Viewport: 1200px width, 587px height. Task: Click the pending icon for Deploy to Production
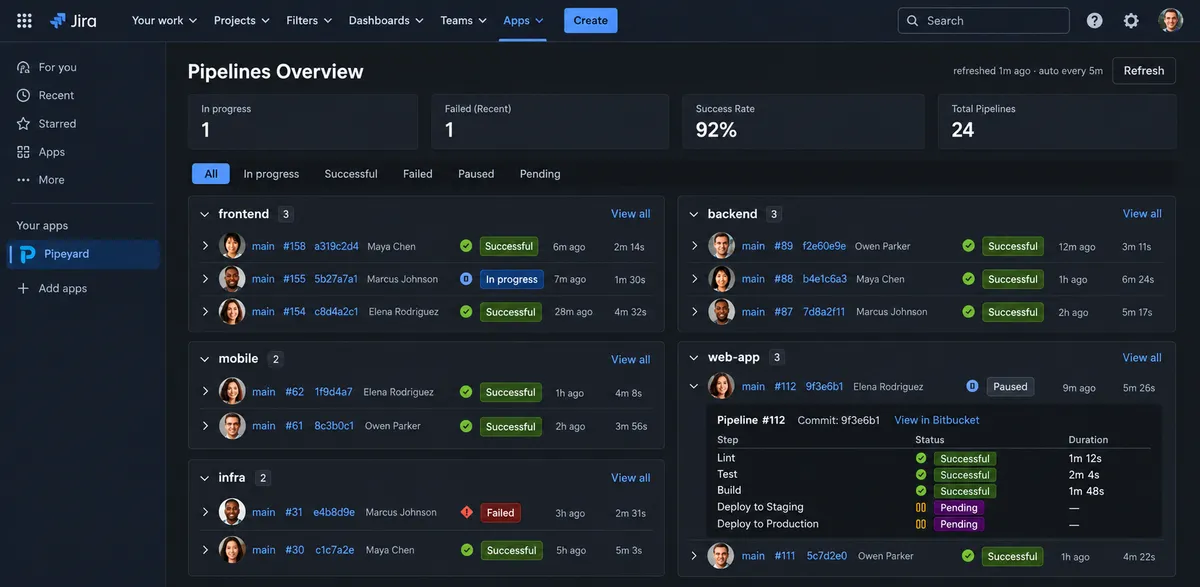point(921,524)
